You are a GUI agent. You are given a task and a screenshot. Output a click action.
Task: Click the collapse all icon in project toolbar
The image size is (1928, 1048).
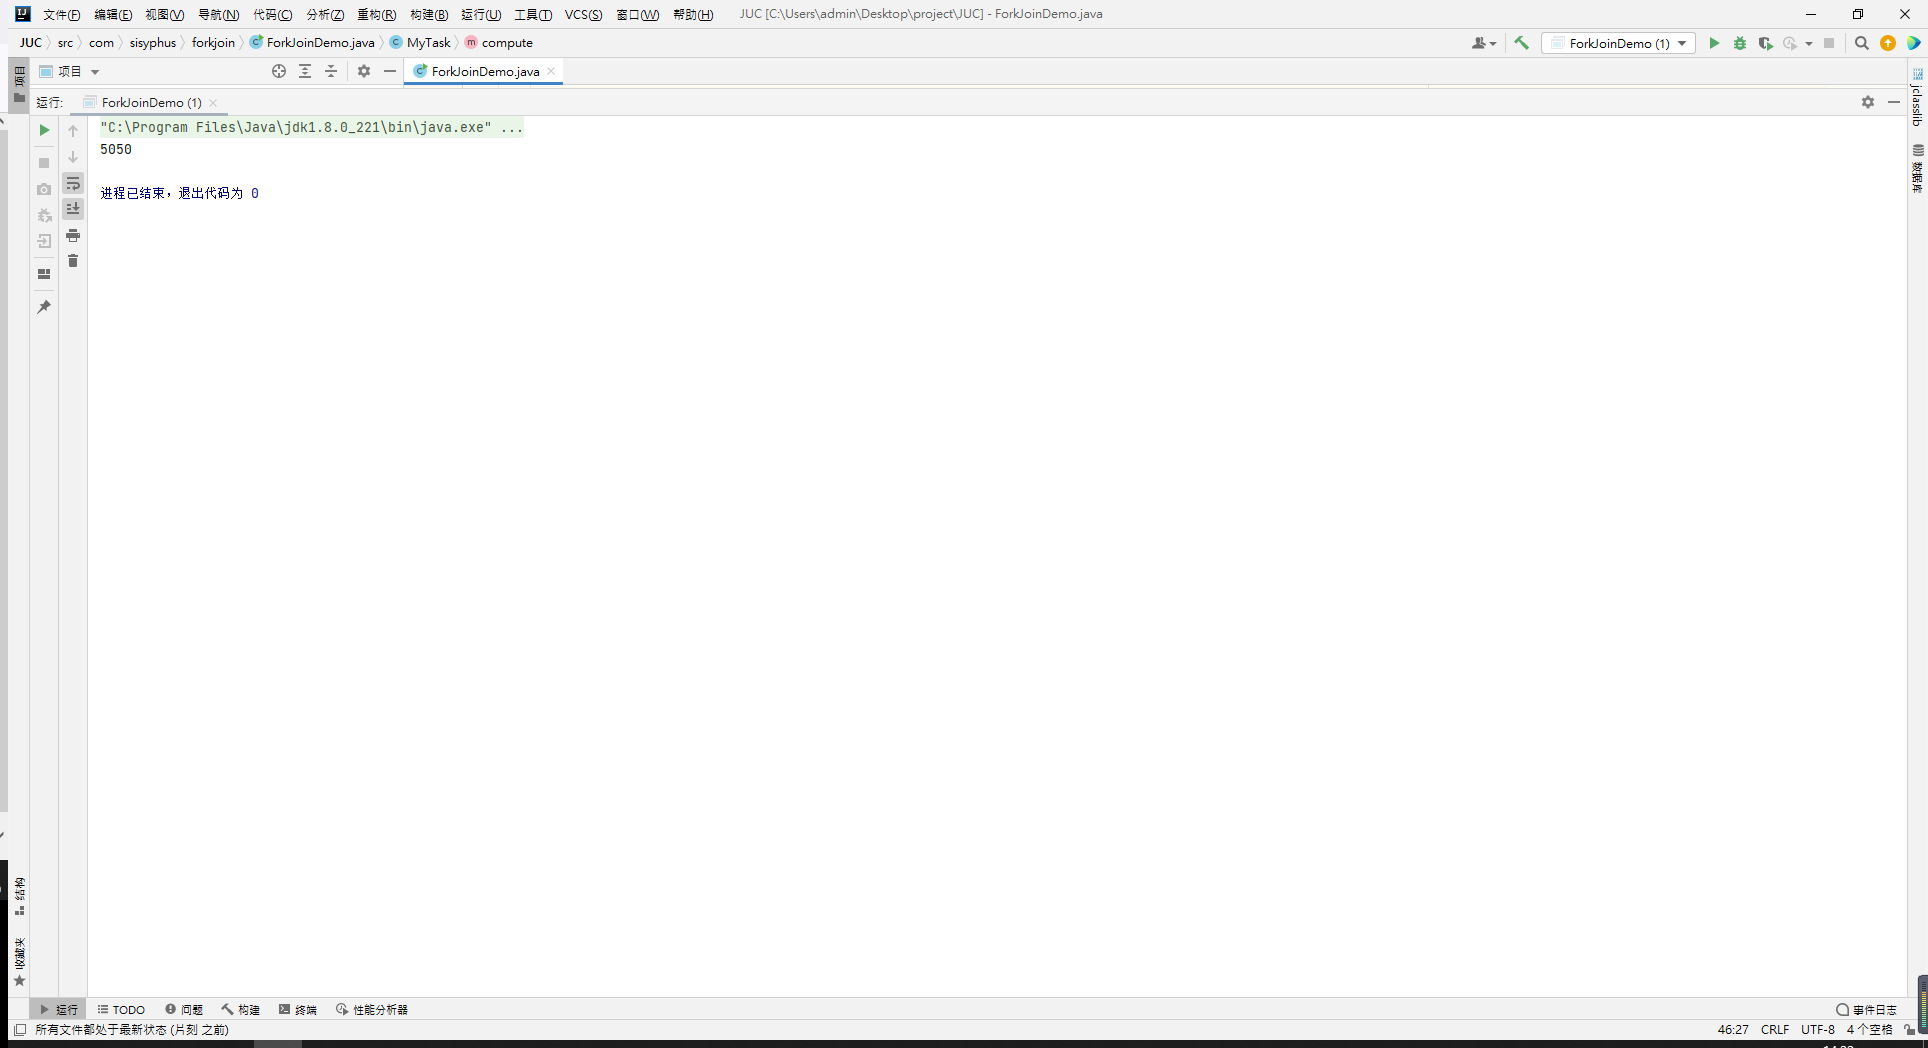click(331, 71)
